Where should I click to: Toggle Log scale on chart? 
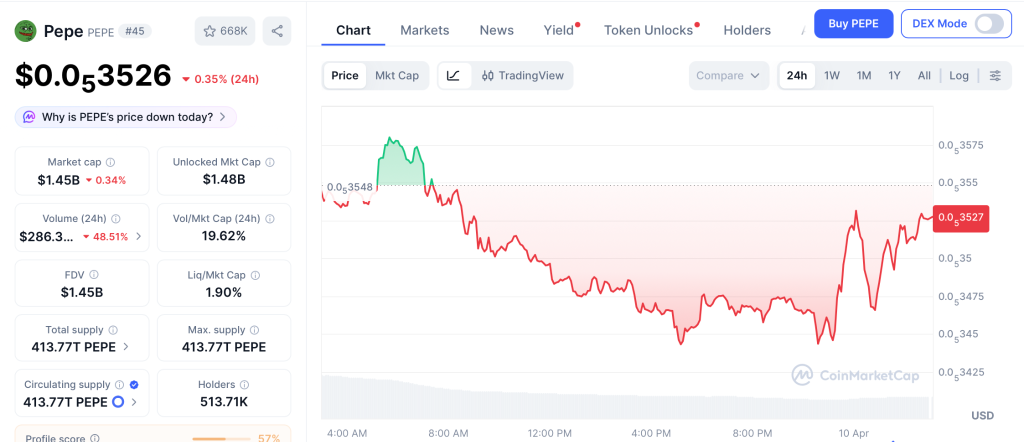[959, 75]
